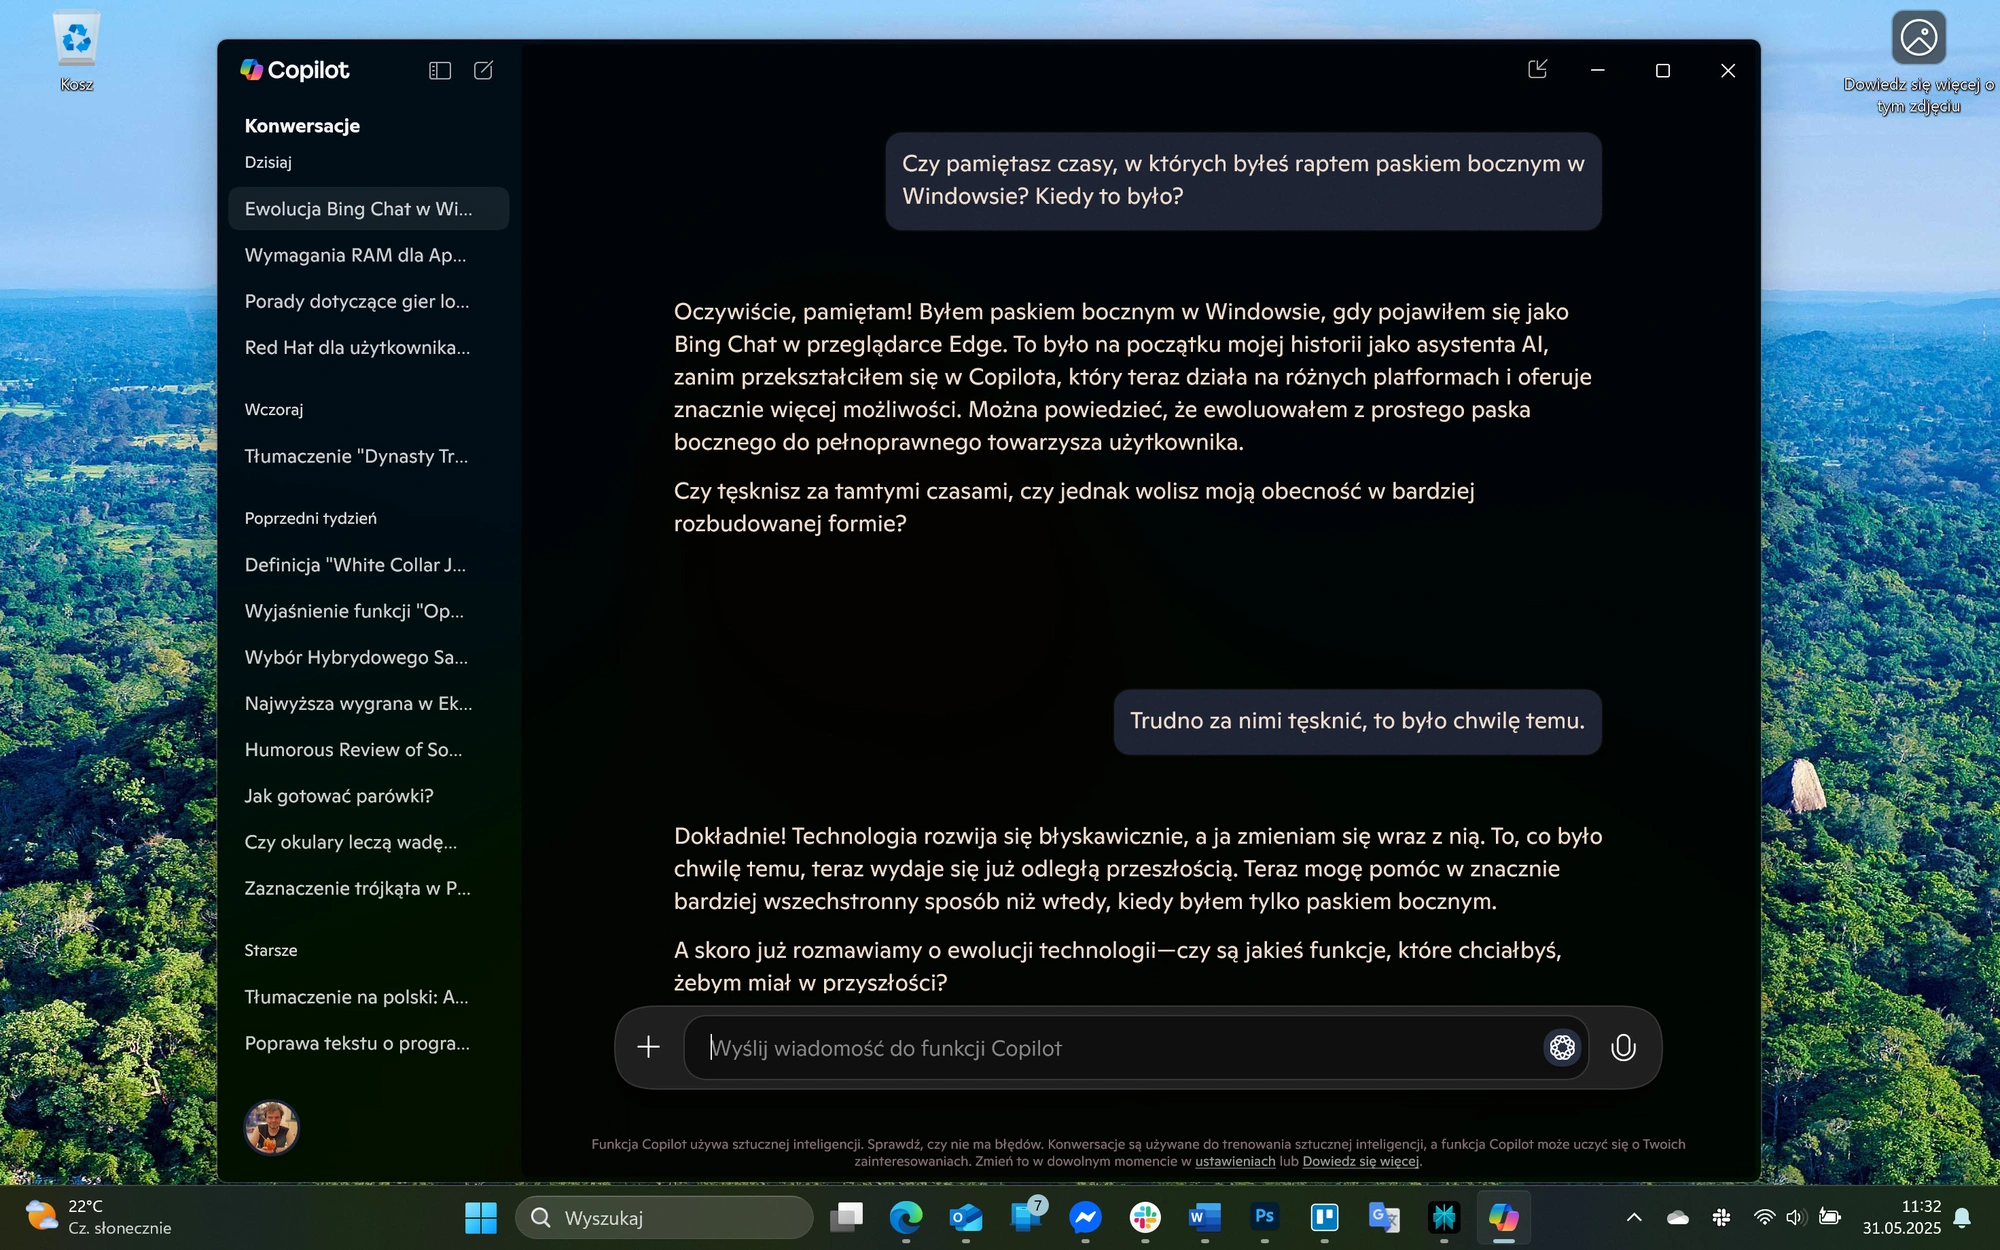Open conversation 'Poprawa tekstu o progra...'
This screenshot has height=1250, width=2000.
pyautogui.click(x=368, y=1043)
